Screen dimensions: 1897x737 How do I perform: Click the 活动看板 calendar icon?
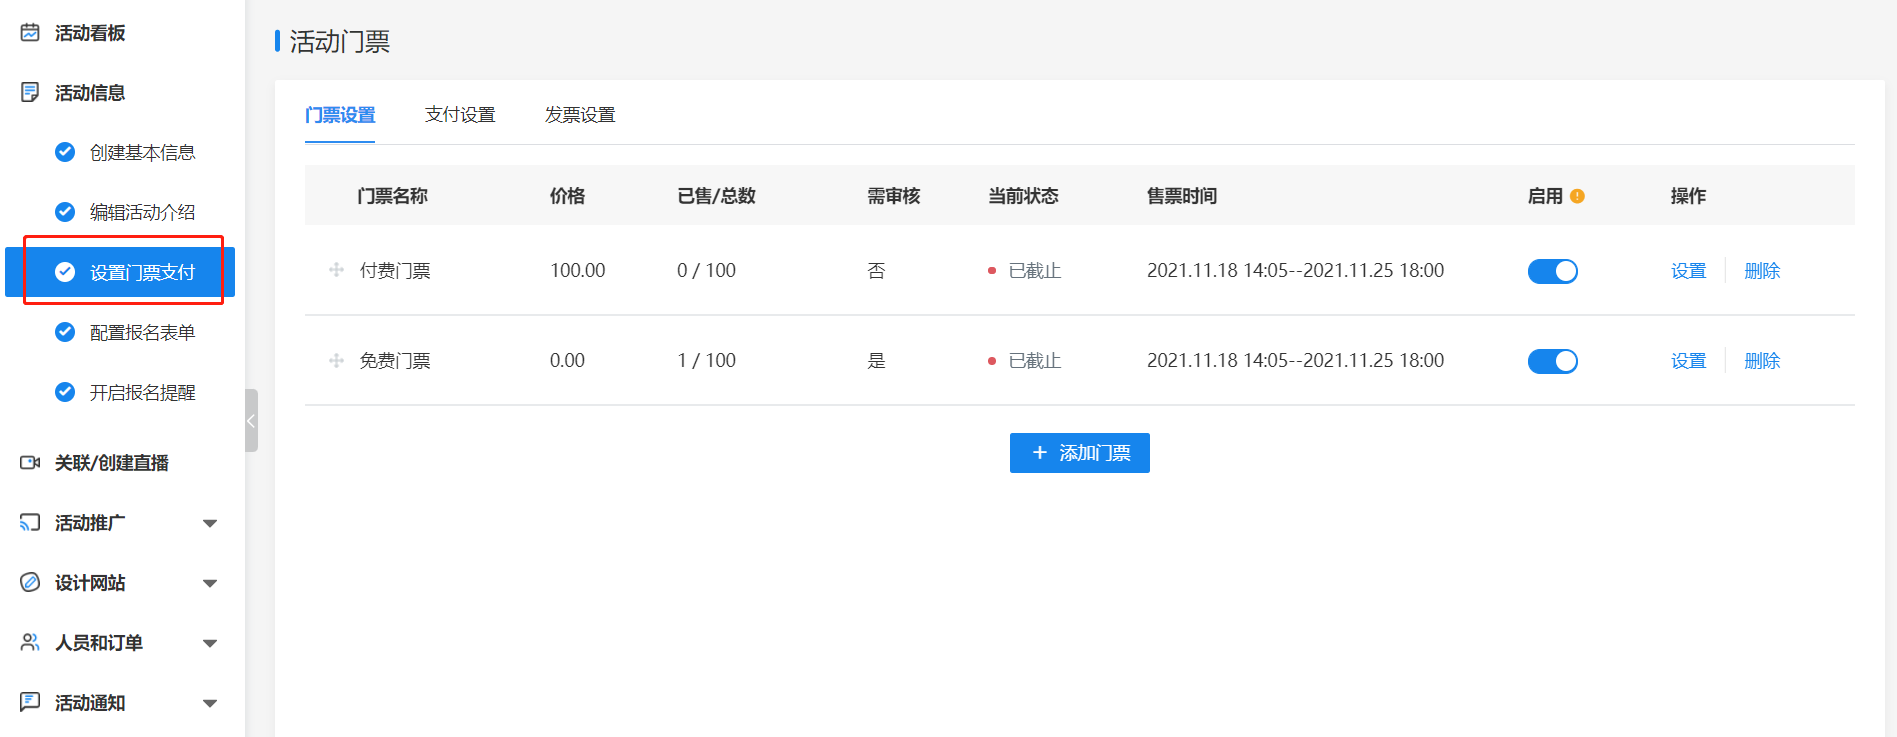tap(30, 33)
